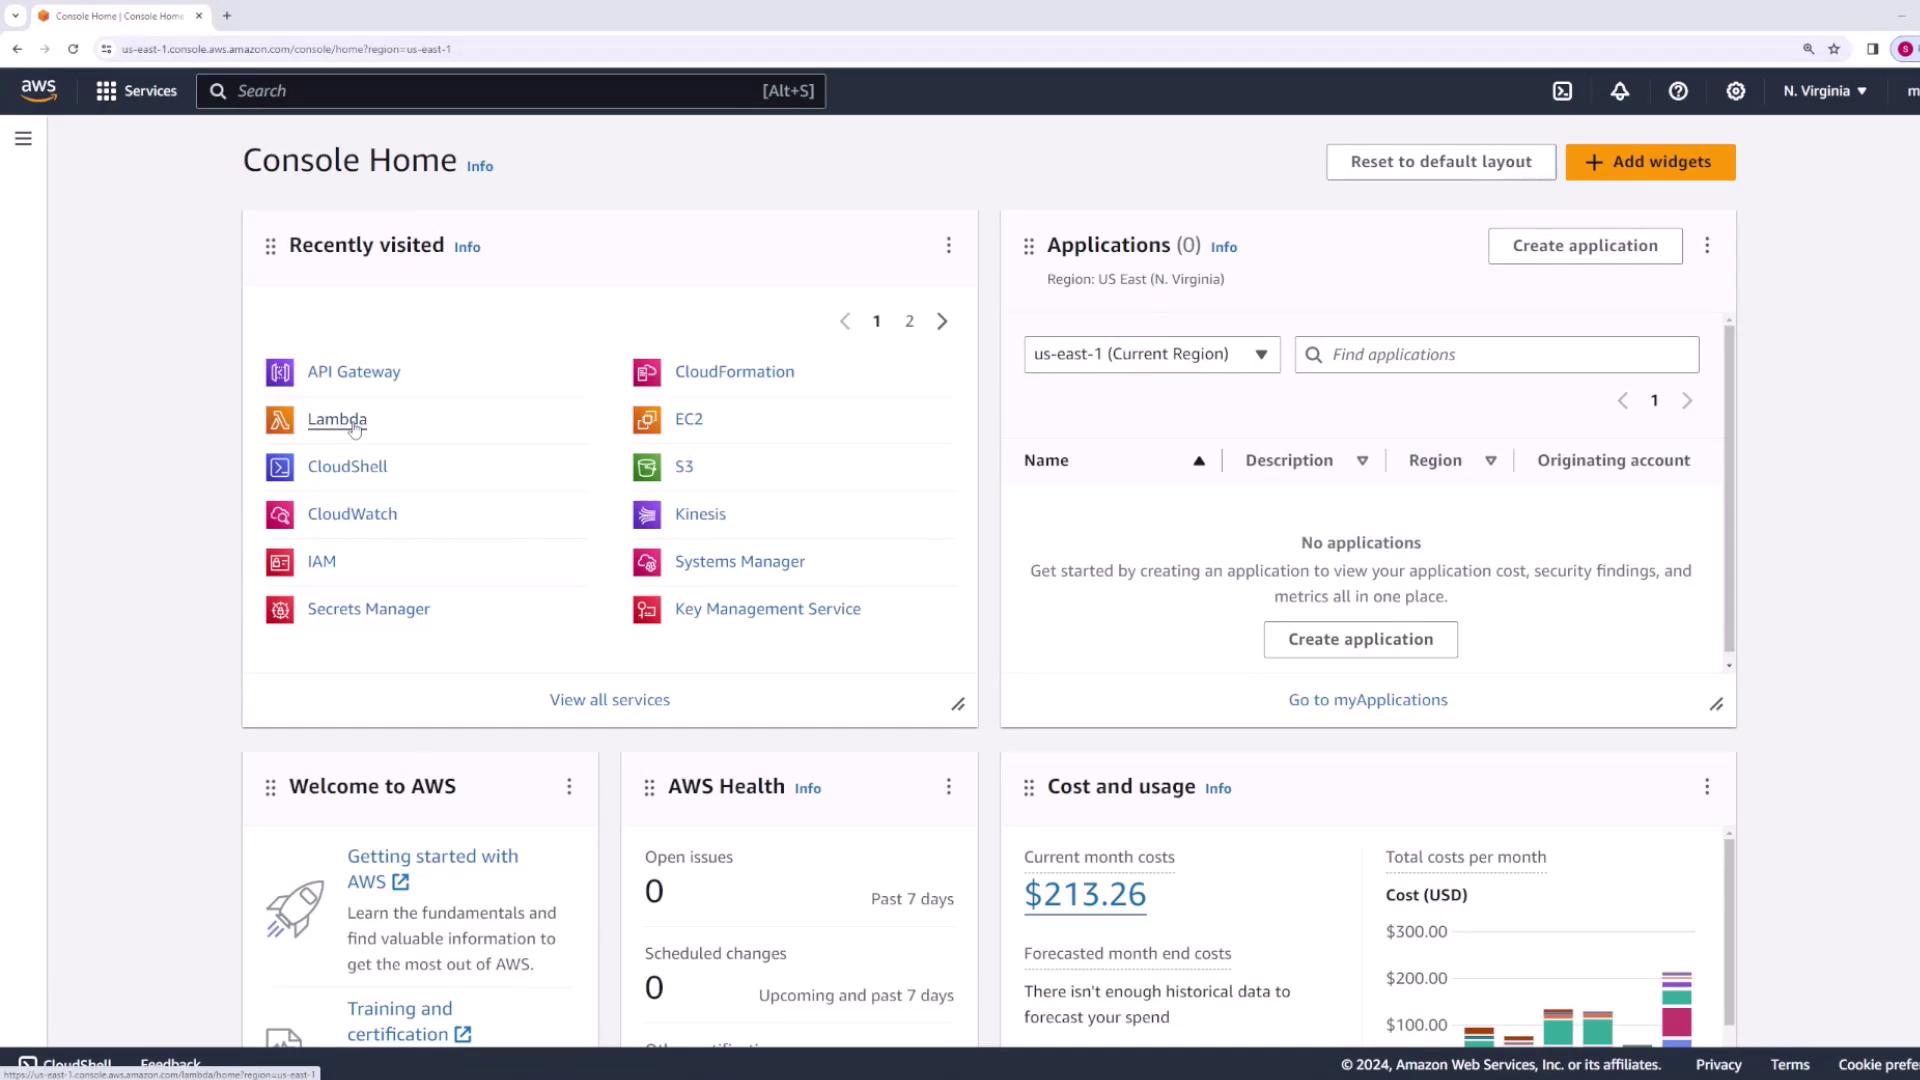Click Add widgets button
The width and height of the screenshot is (1920, 1080).
pos(1650,162)
